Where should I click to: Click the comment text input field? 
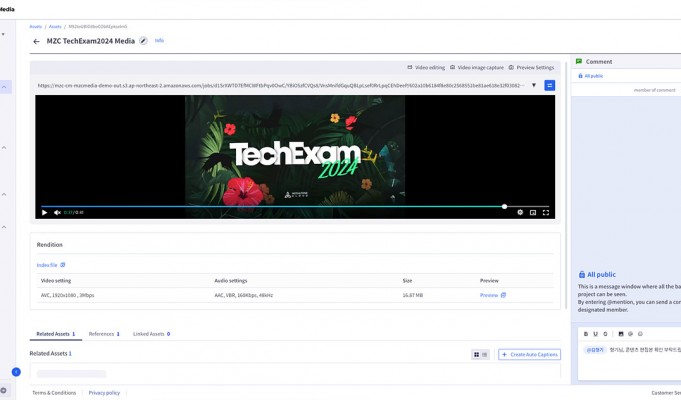tap(629, 360)
